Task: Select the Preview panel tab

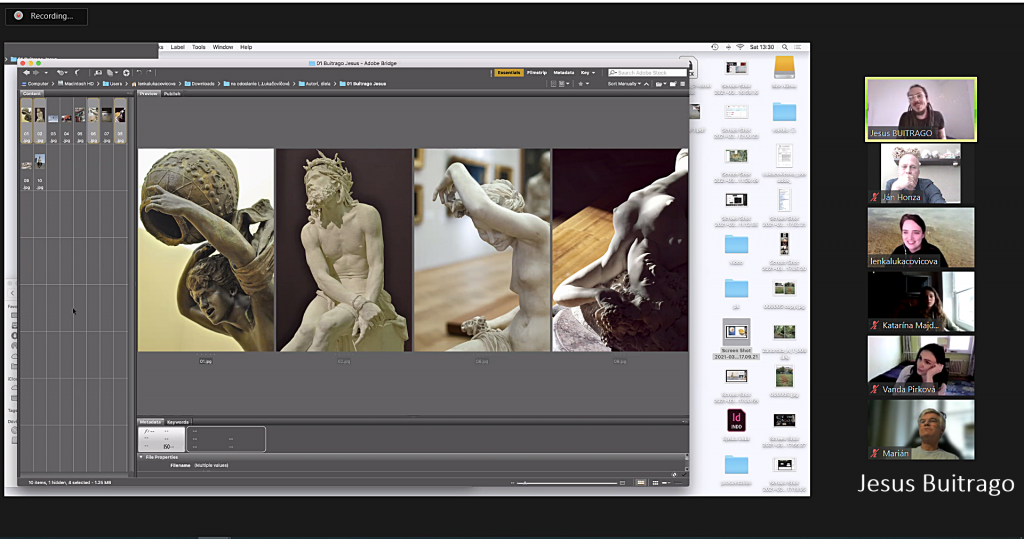Action: click(x=149, y=93)
